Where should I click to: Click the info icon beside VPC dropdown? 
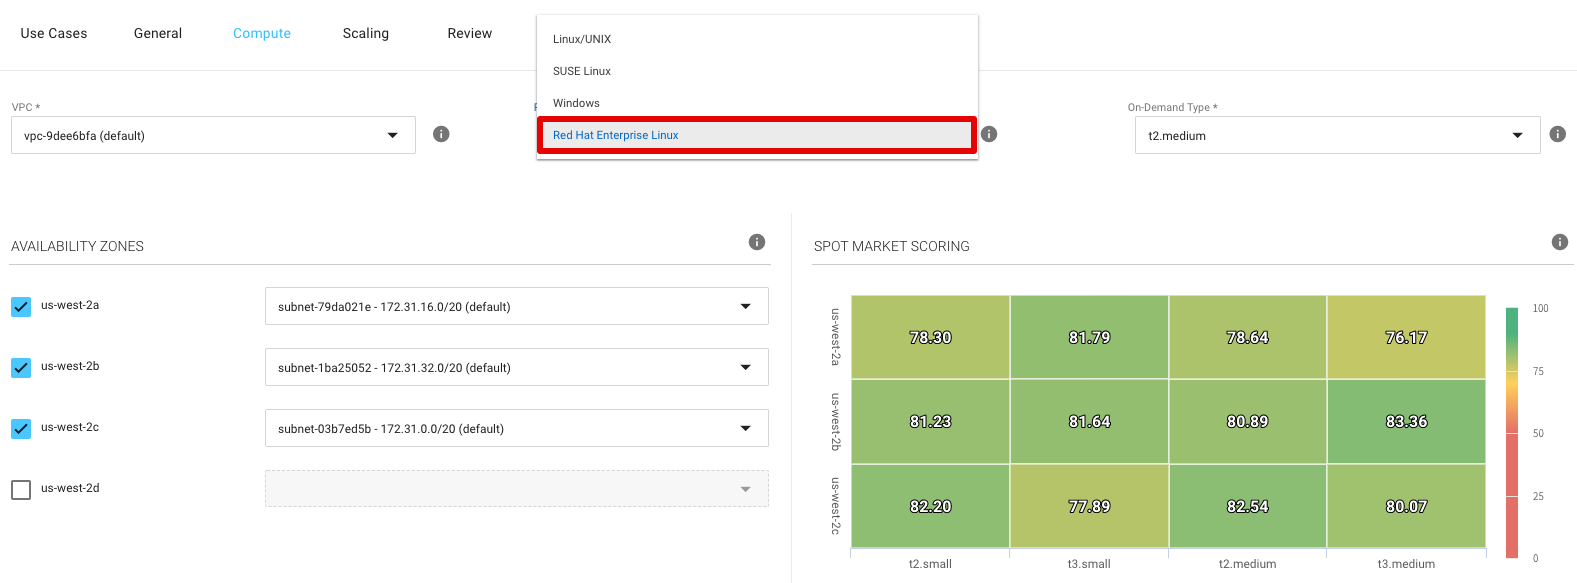coord(441,134)
